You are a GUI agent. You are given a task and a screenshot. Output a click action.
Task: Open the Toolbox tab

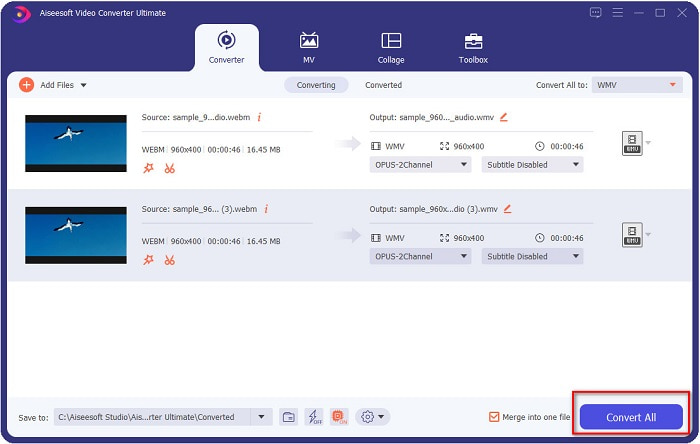click(x=473, y=47)
